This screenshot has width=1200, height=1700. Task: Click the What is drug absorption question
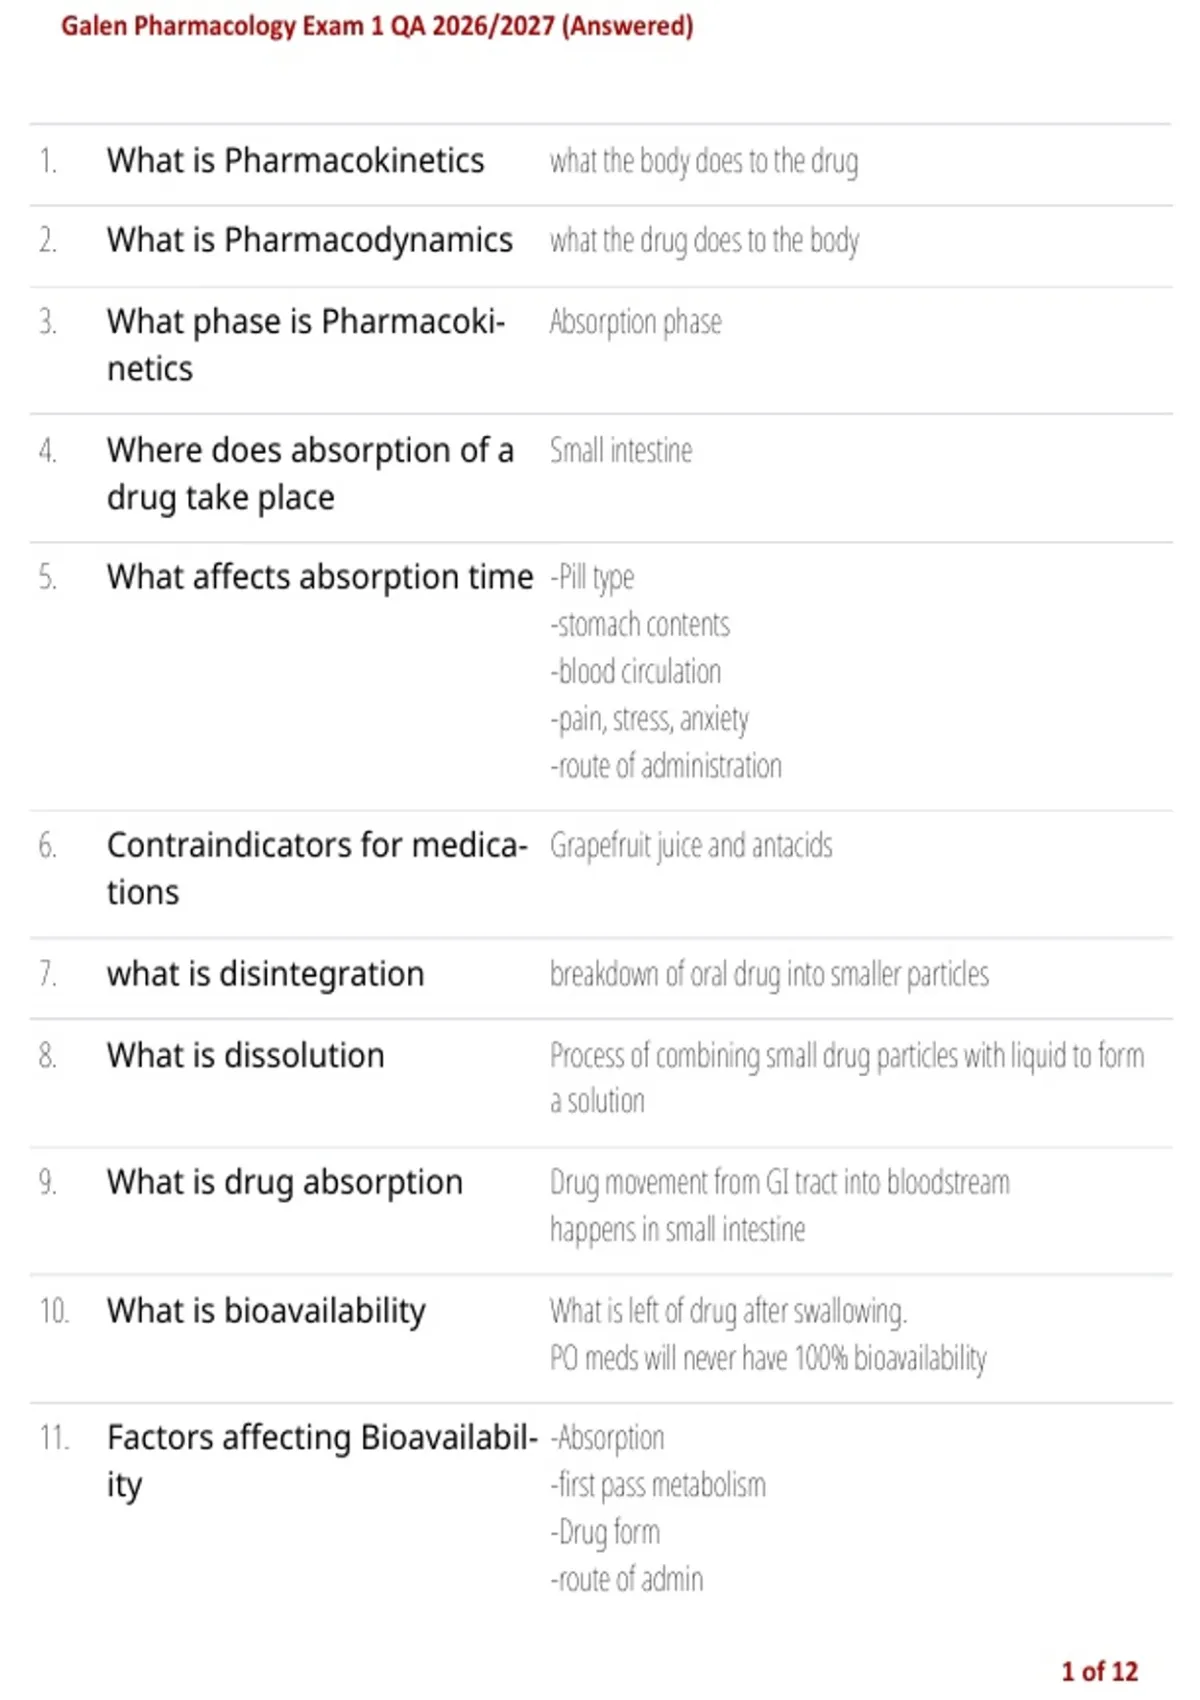coord(285,1182)
